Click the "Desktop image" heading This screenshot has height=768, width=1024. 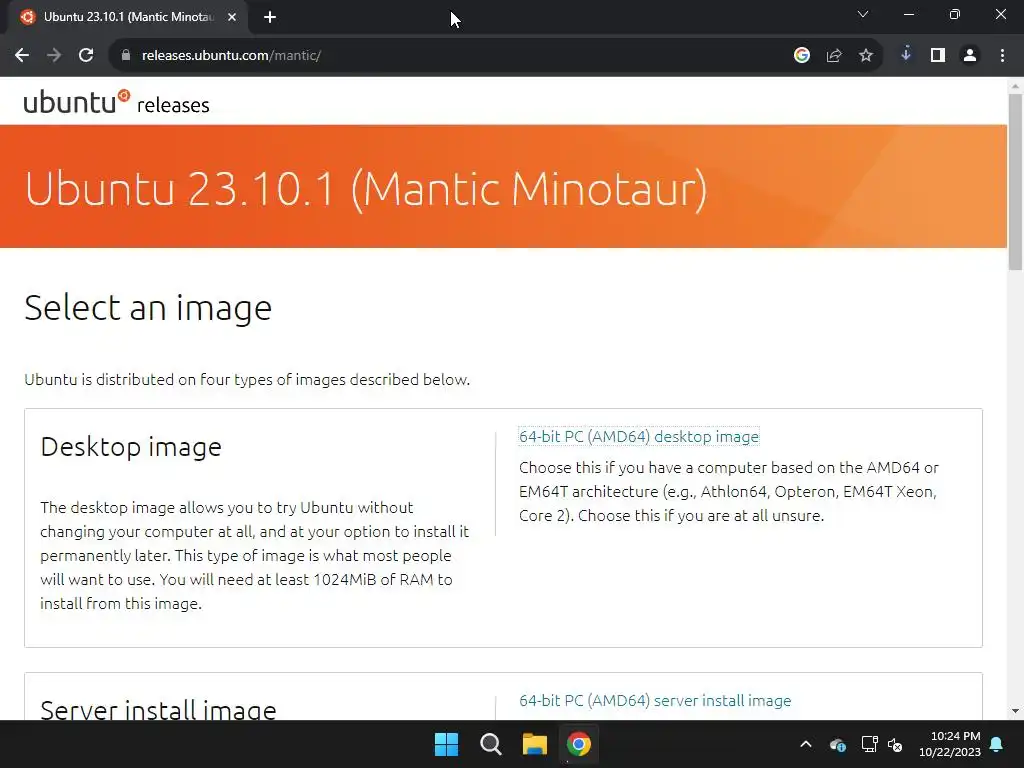(x=131, y=447)
